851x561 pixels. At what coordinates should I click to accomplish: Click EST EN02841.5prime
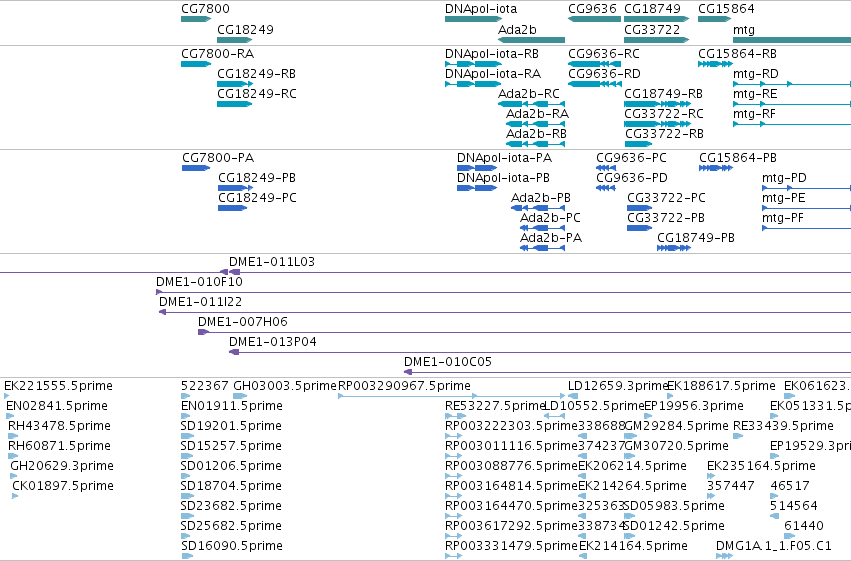click(10, 416)
